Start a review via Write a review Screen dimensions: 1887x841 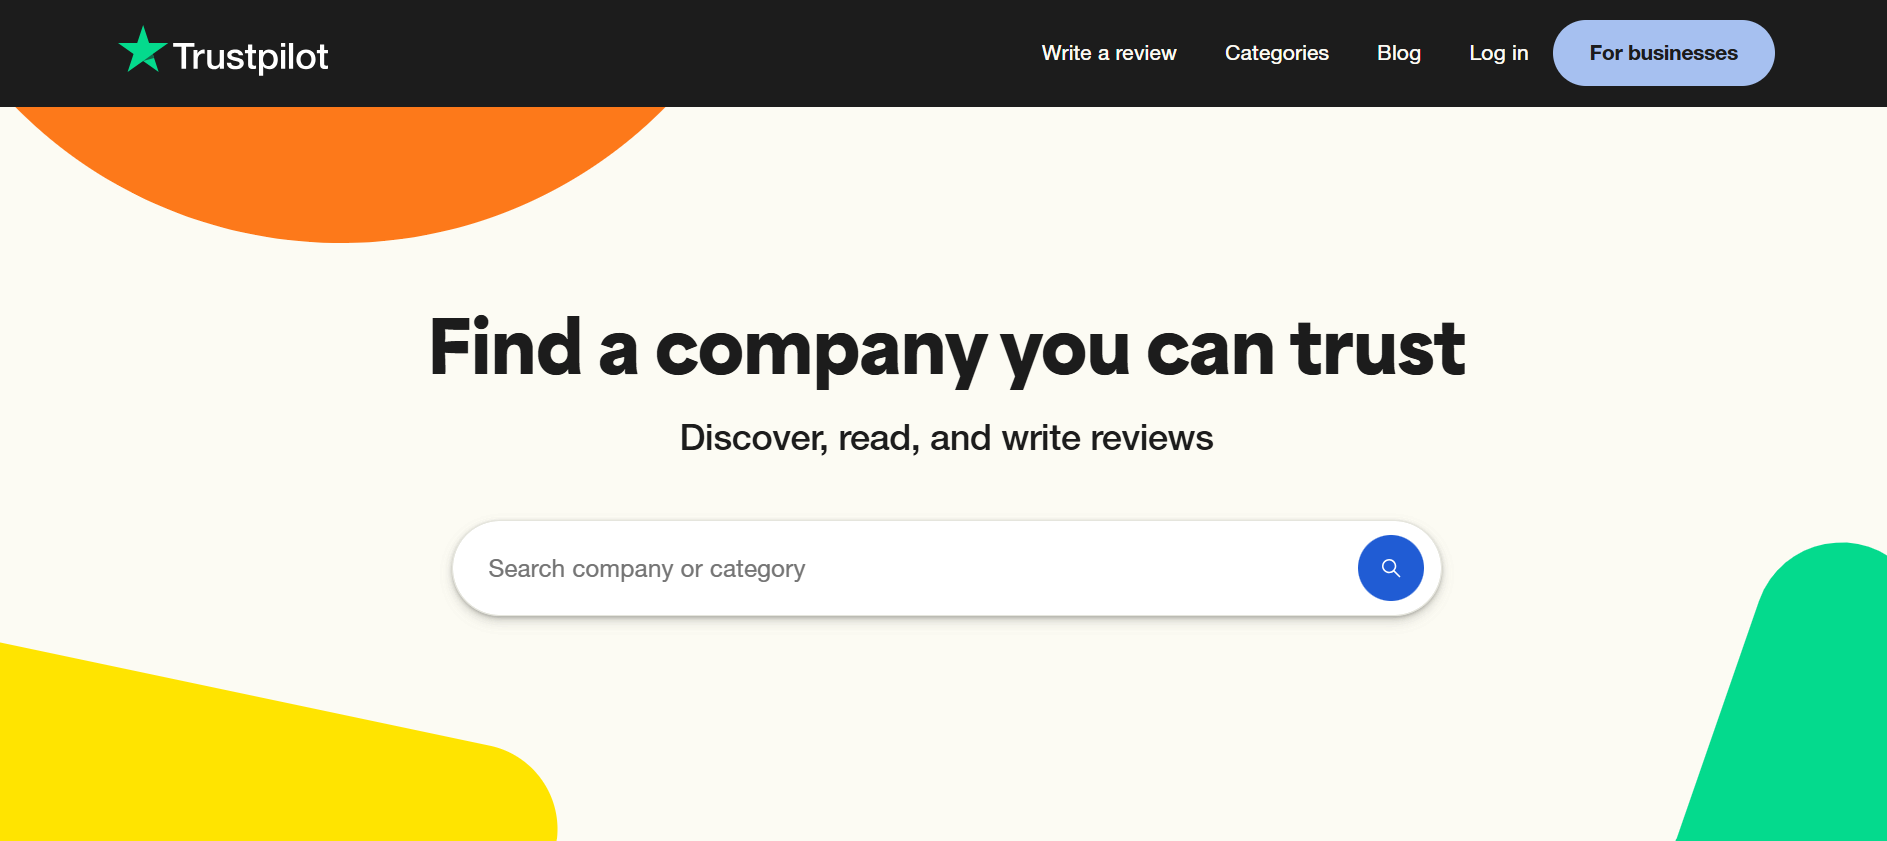(x=1109, y=53)
